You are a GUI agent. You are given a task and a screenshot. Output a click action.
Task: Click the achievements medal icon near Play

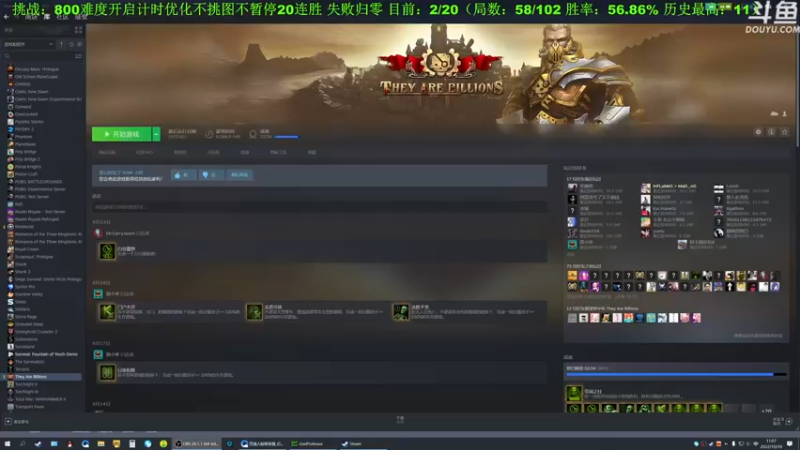click(x=253, y=134)
